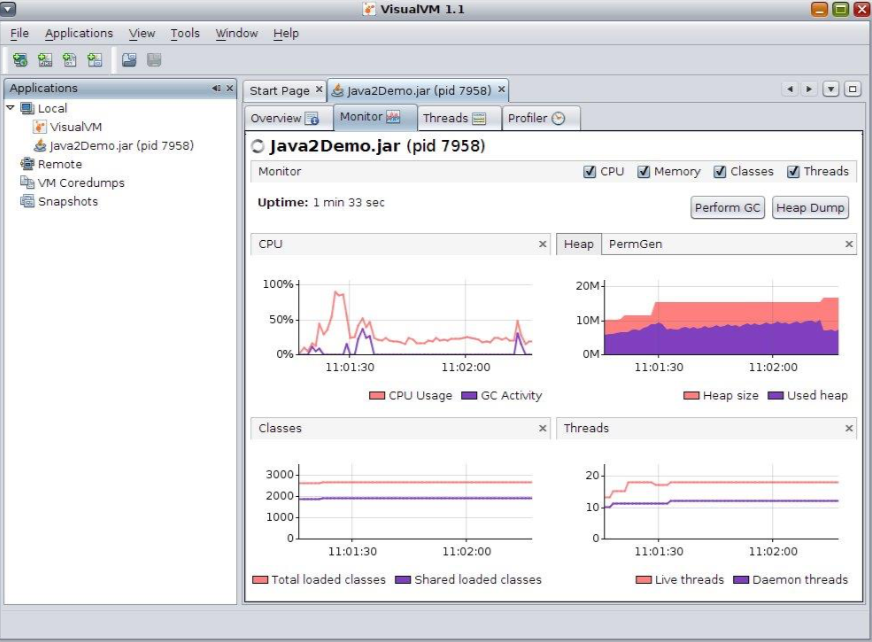Click the Total loaded classes legend swatch

[x=260, y=580]
